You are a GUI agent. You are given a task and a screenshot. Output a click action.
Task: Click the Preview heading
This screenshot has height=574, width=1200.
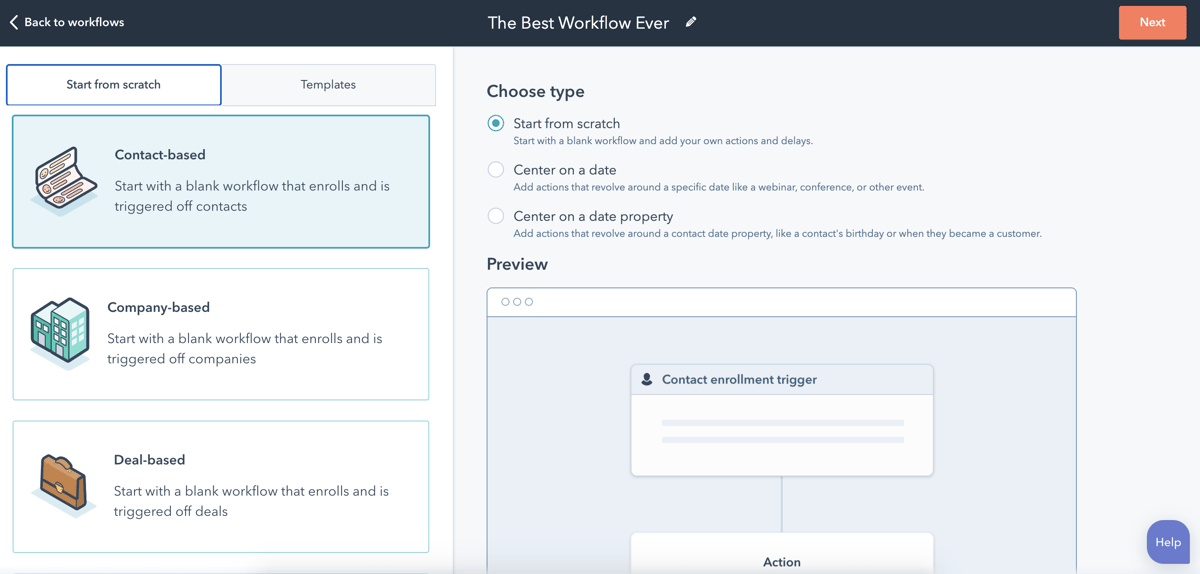(x=517, y=264)
